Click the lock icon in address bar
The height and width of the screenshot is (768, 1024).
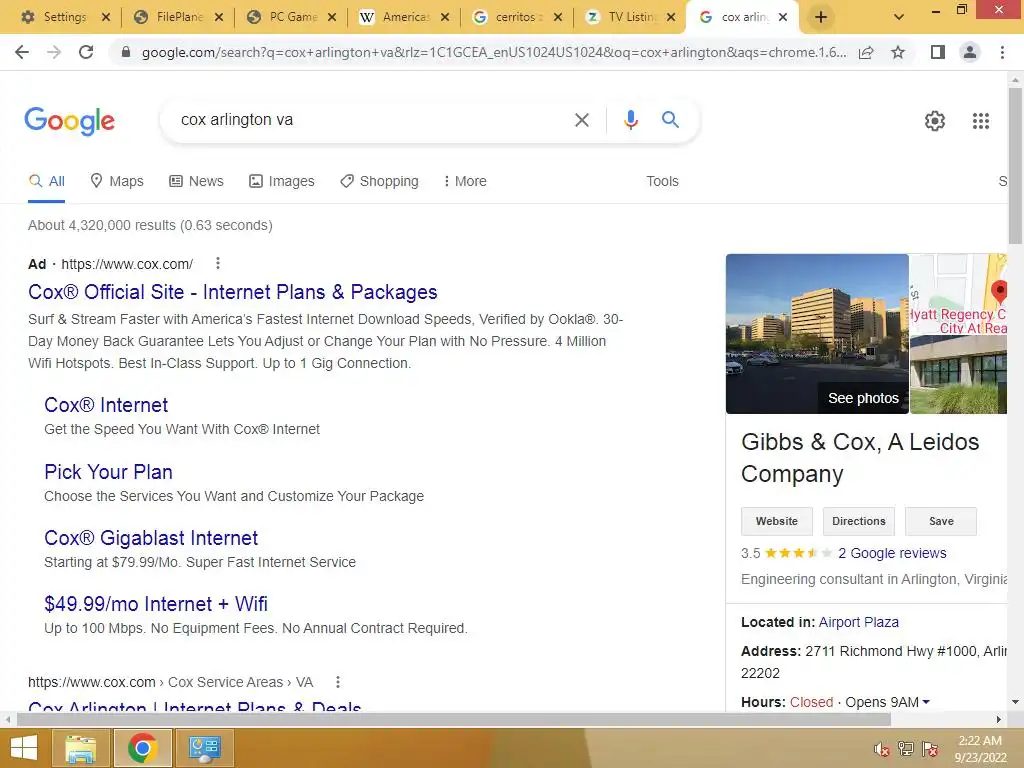point(126,52)
